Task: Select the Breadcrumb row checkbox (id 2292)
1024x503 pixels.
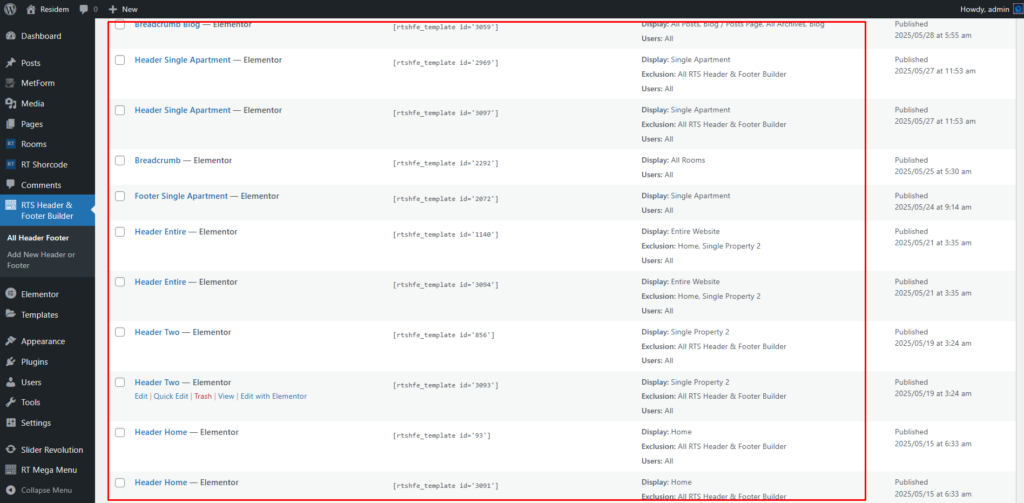Action: point(120,160)
